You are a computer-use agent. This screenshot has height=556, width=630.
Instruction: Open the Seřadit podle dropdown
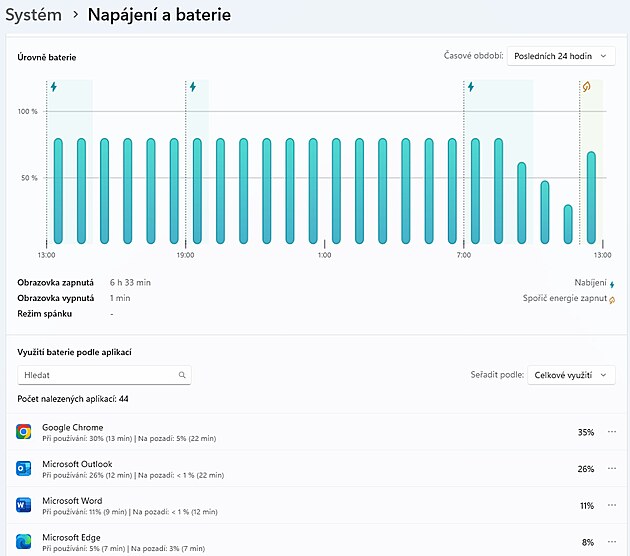(571, 375)
